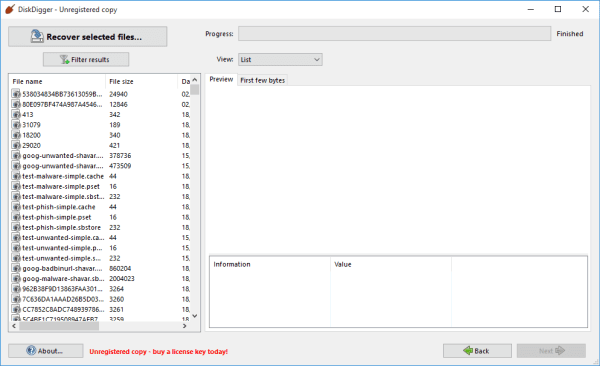Switch to the Preview tab
Screen dimensions: 600x366
coord(221,79)
